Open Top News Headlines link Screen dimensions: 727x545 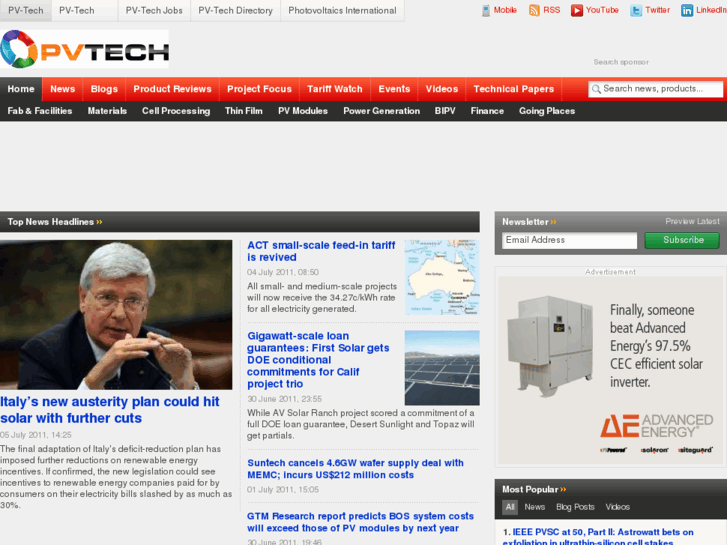pyautogui.click(x=55, y=222)
